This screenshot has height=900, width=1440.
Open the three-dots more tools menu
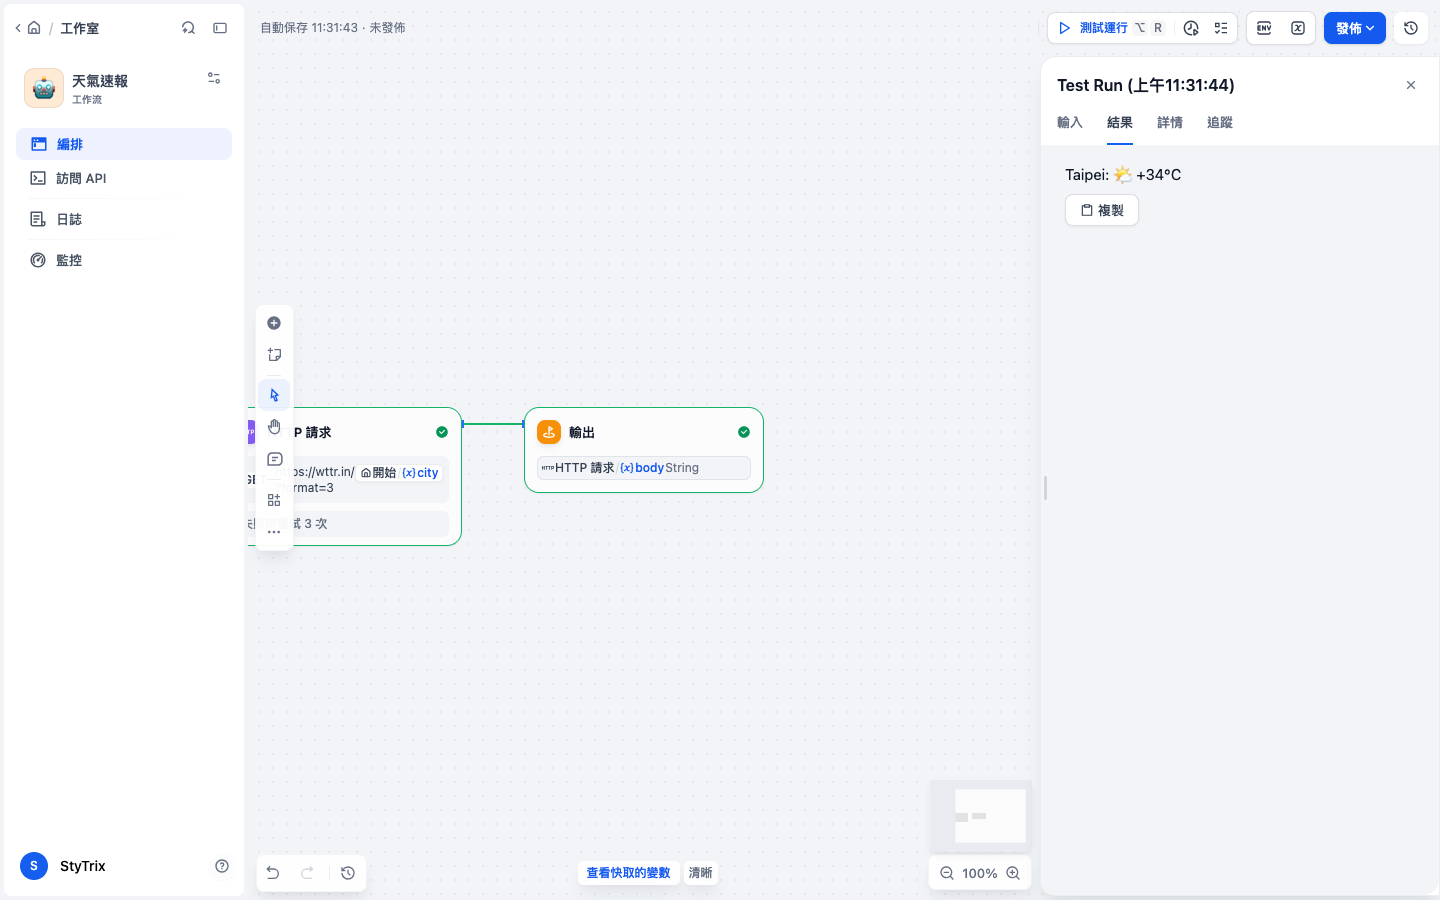pos(274,532)
